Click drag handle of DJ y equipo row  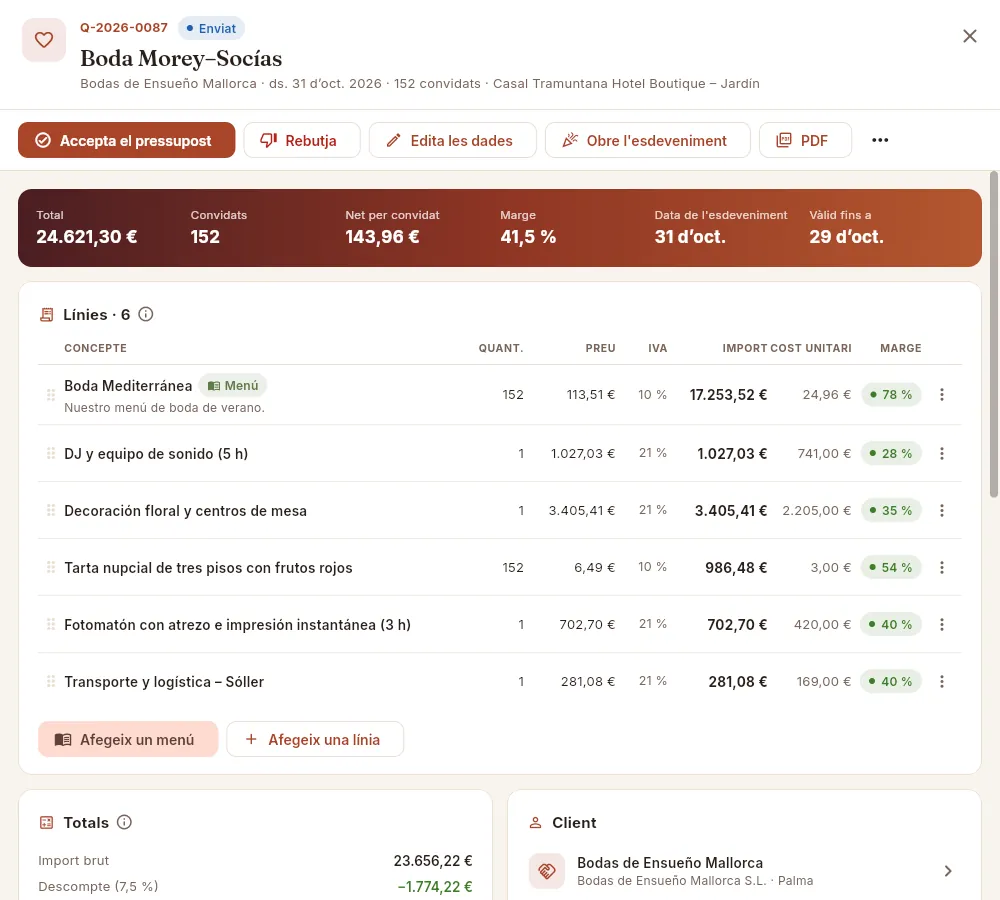51,454
